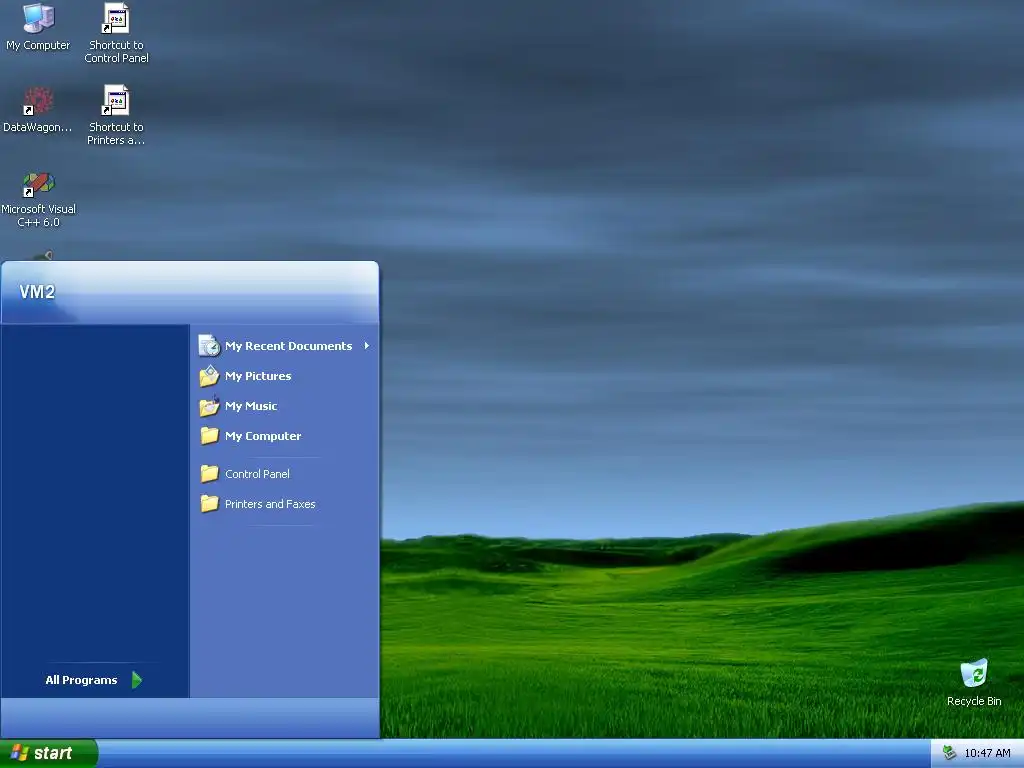Viewport: 1024px width, 768px height.
Task: Click the 10:47 AM taskbar clock
Action: 987,753
